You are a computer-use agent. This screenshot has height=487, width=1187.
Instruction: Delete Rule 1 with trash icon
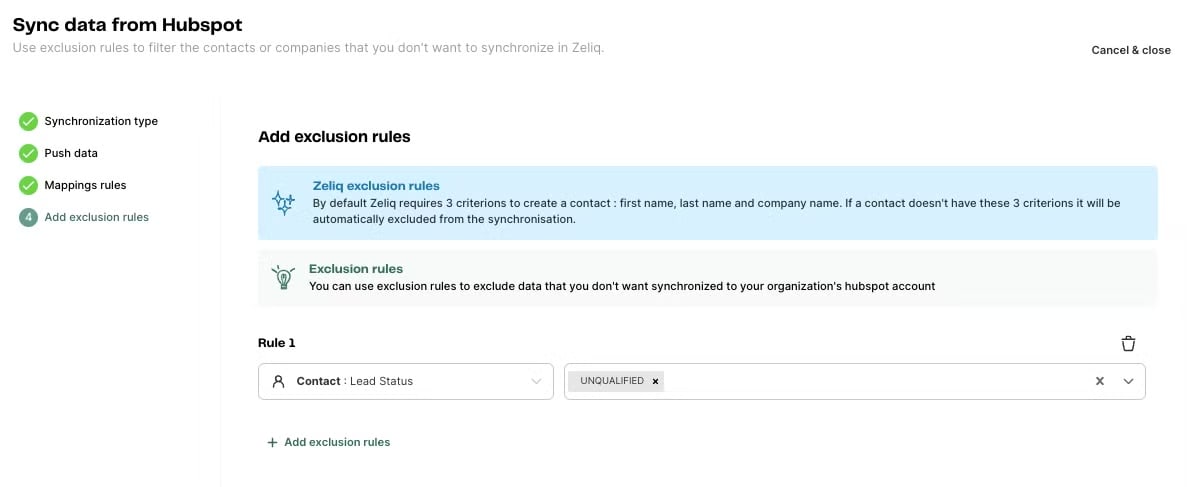(x=1128, y=344)
